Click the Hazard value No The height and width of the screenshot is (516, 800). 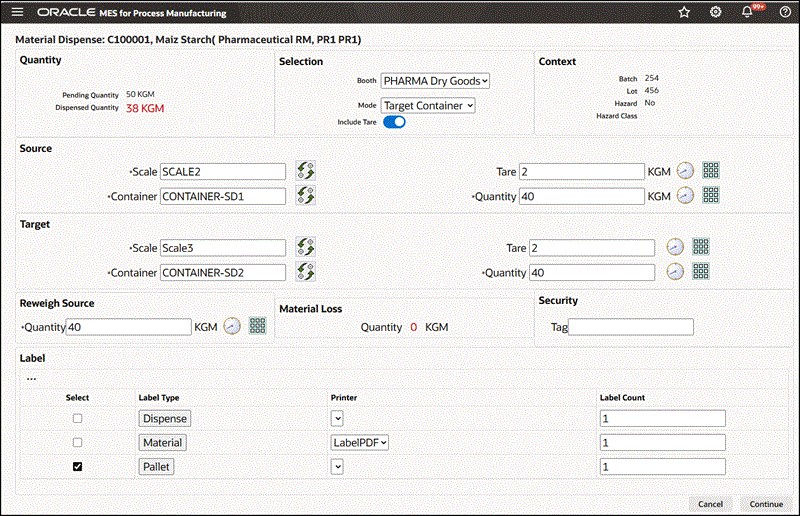[x=649, y=103]
